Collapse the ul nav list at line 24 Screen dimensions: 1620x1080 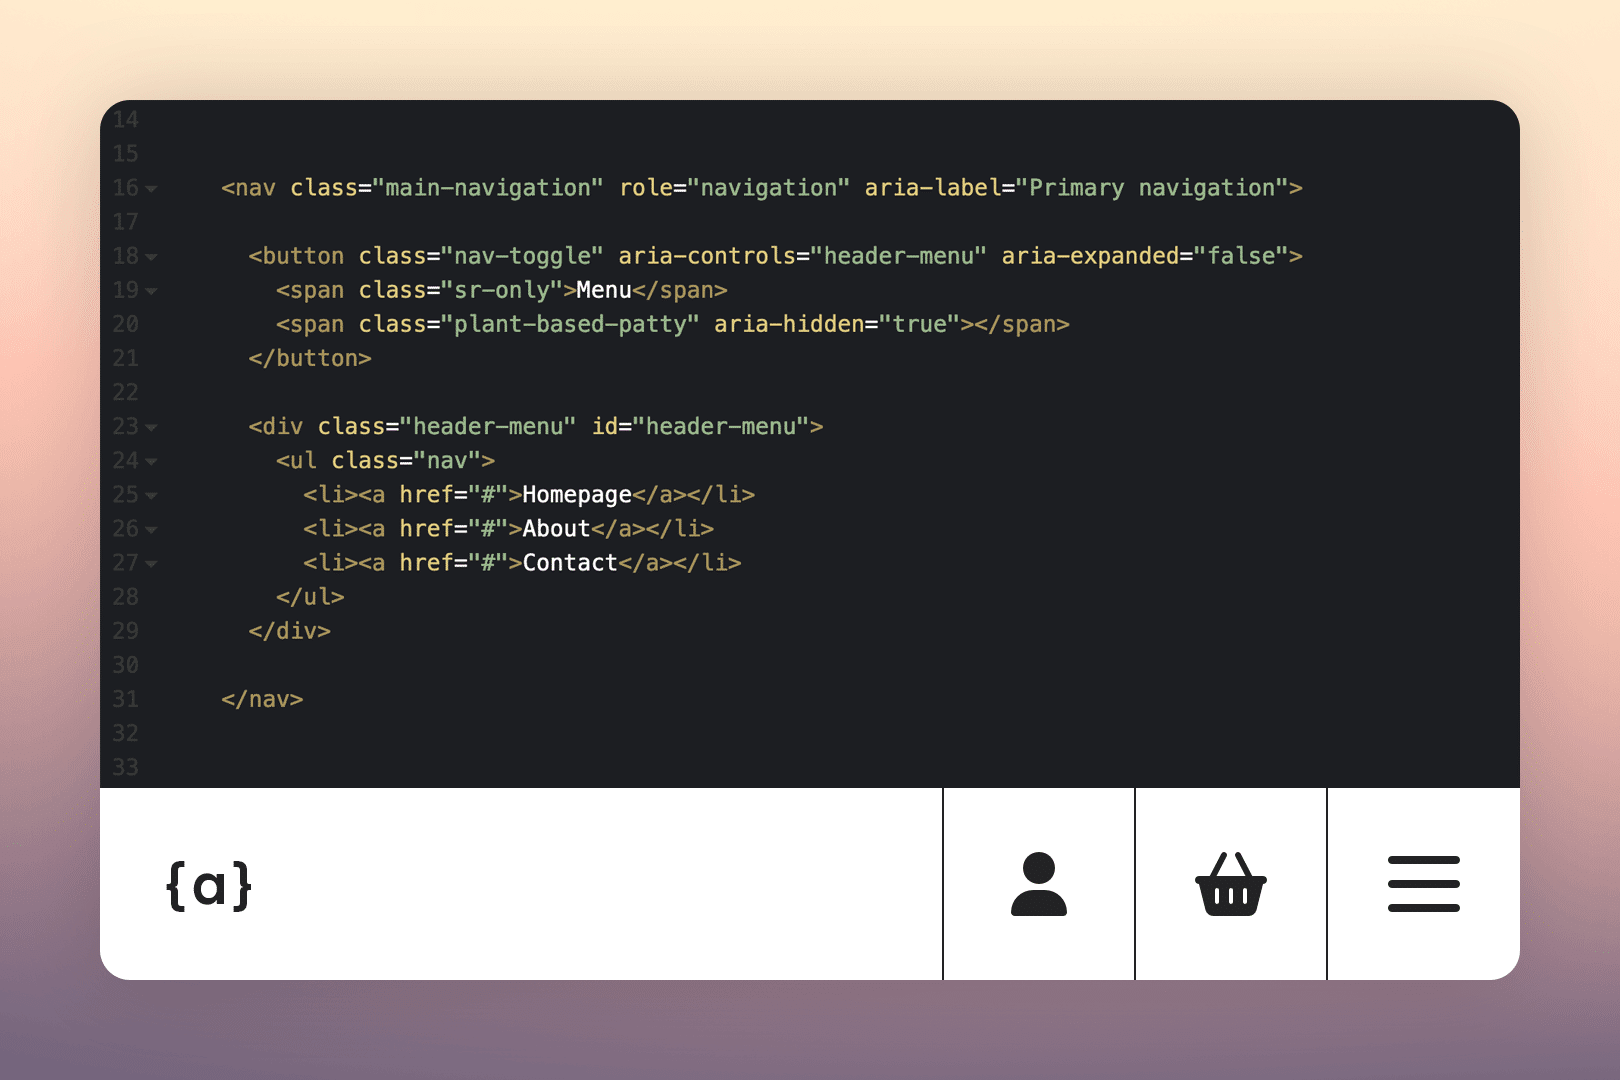coord(151,462)
